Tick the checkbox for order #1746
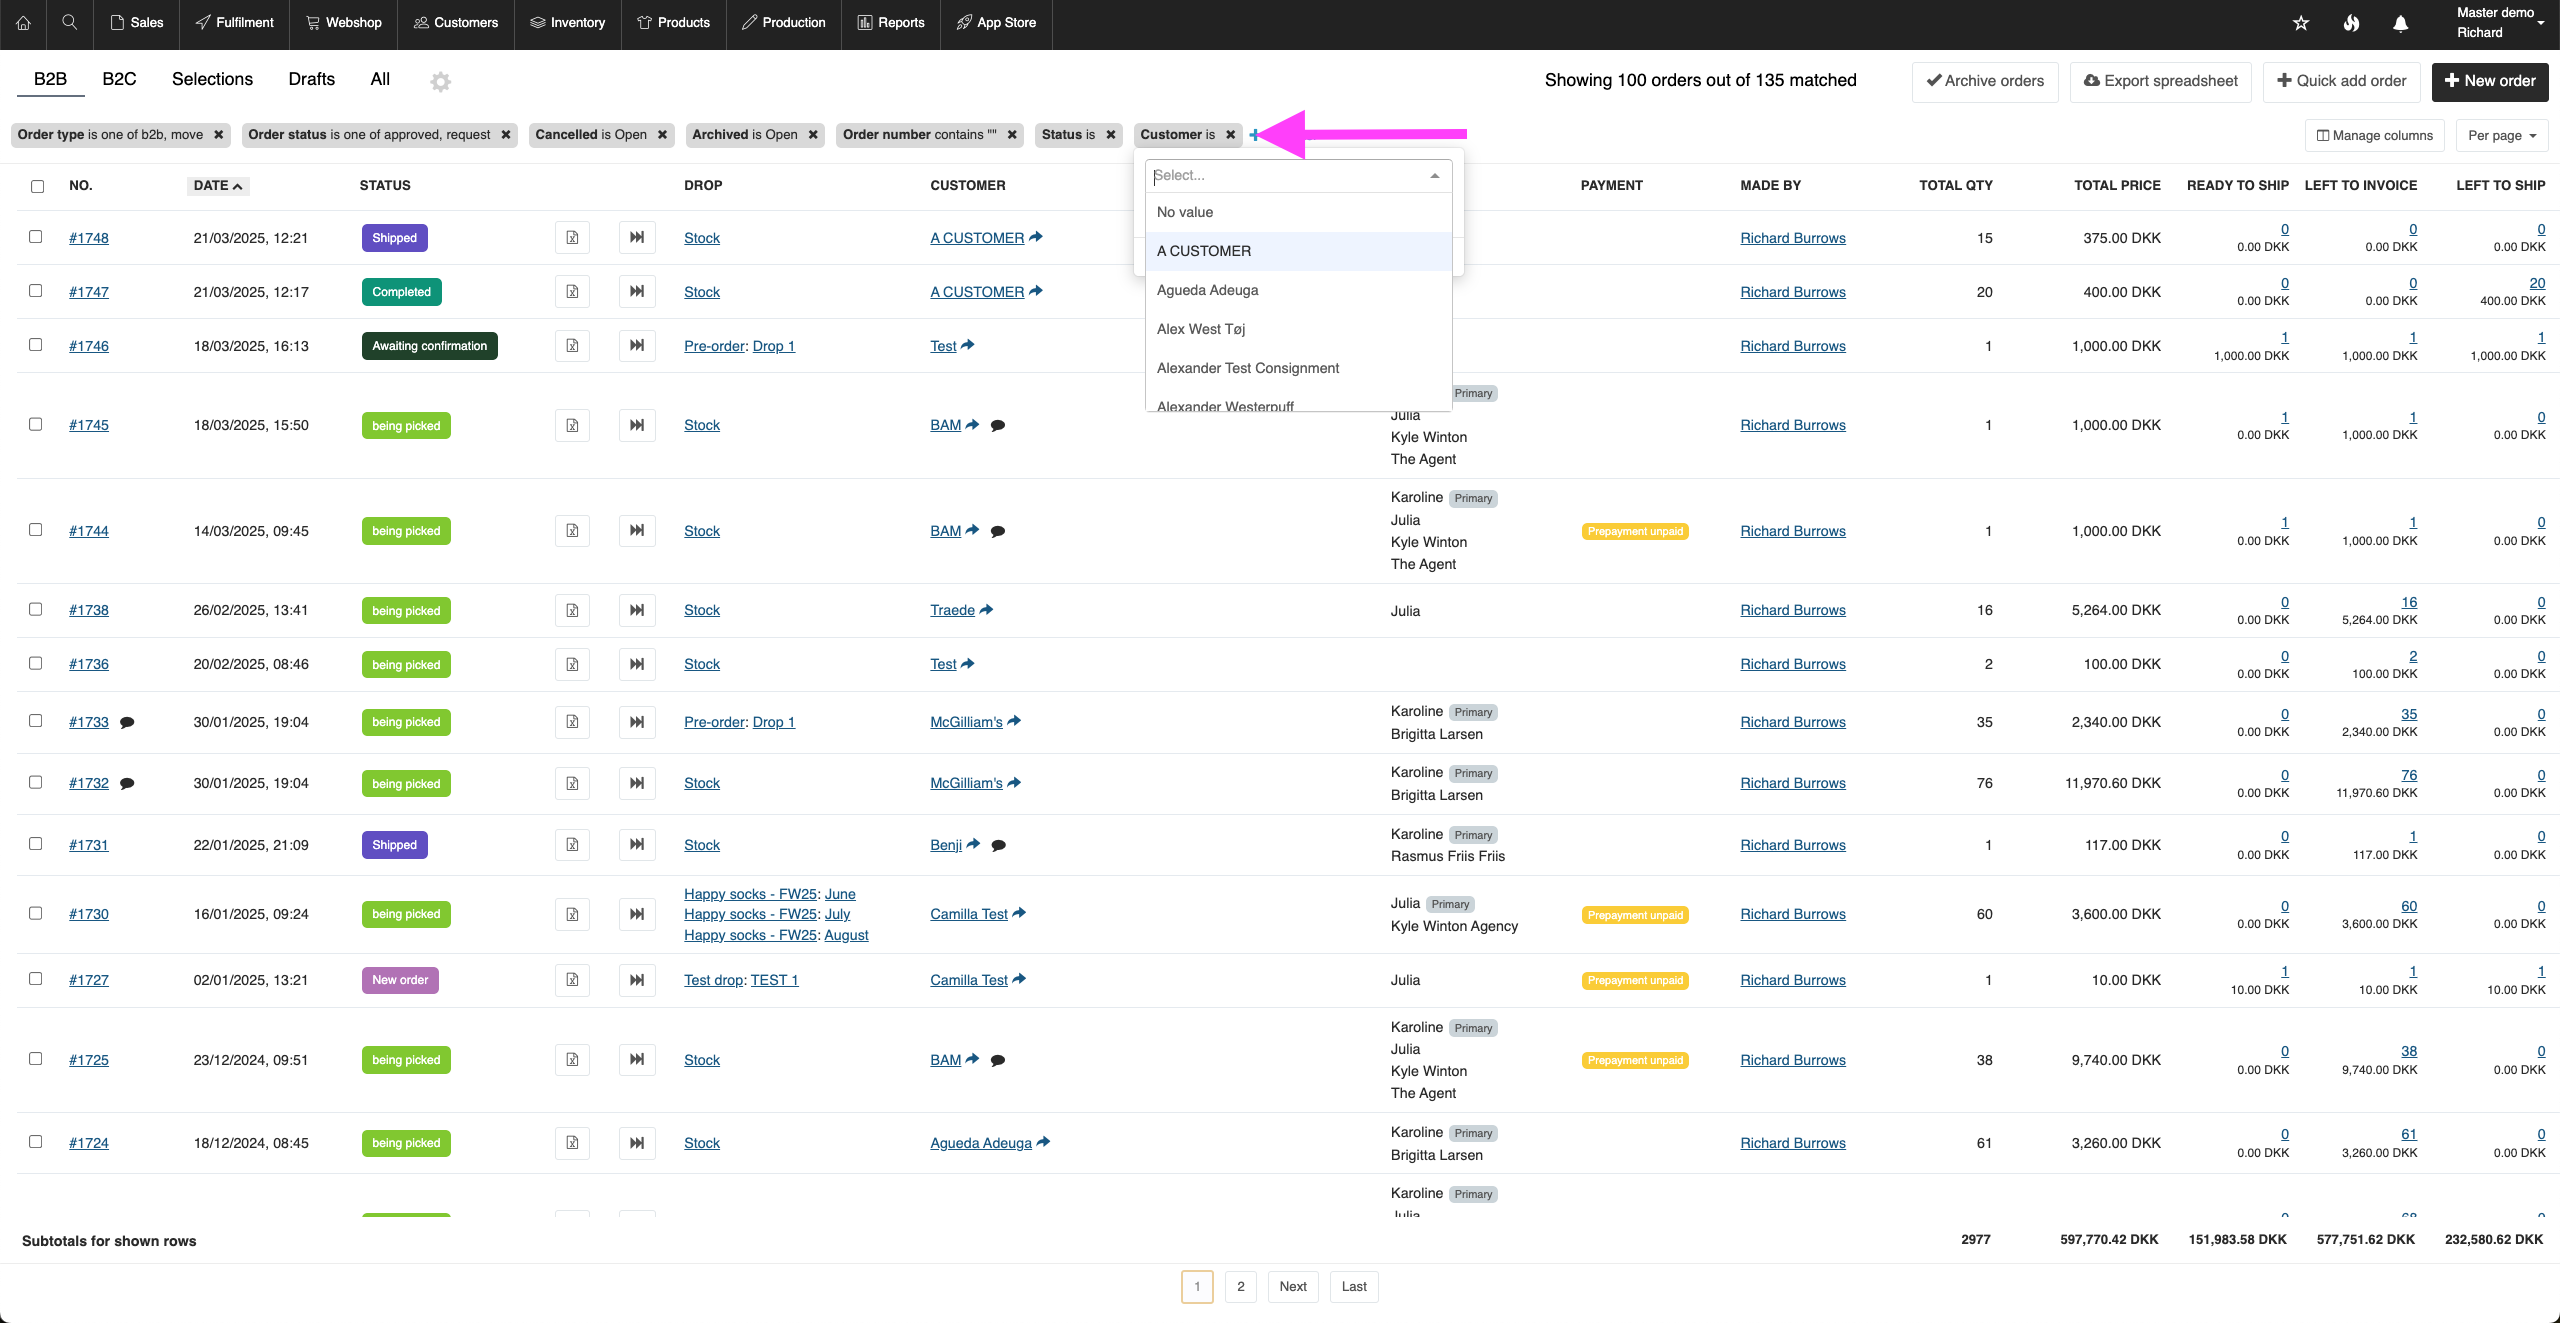 point(36,345)
